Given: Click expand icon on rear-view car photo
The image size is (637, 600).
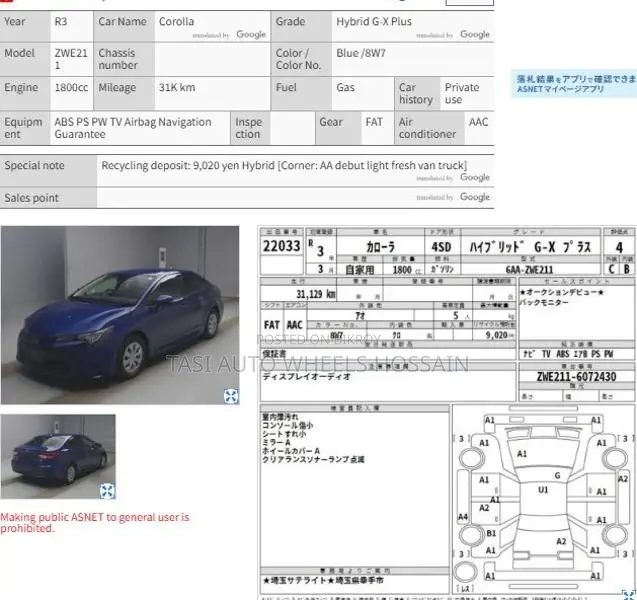Looking at the screenshot, I should coord(107,491).
